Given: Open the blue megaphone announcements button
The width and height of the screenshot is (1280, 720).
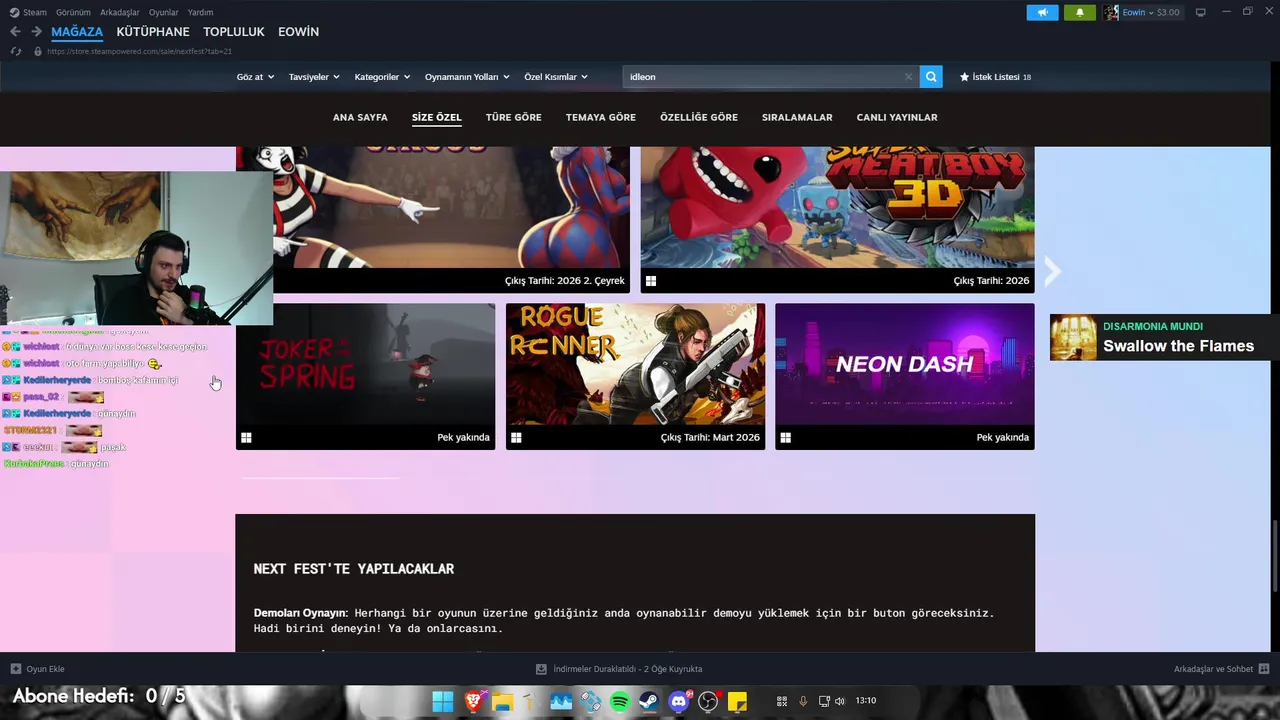Looking at the screenshot, I should tap(1042, 12).
